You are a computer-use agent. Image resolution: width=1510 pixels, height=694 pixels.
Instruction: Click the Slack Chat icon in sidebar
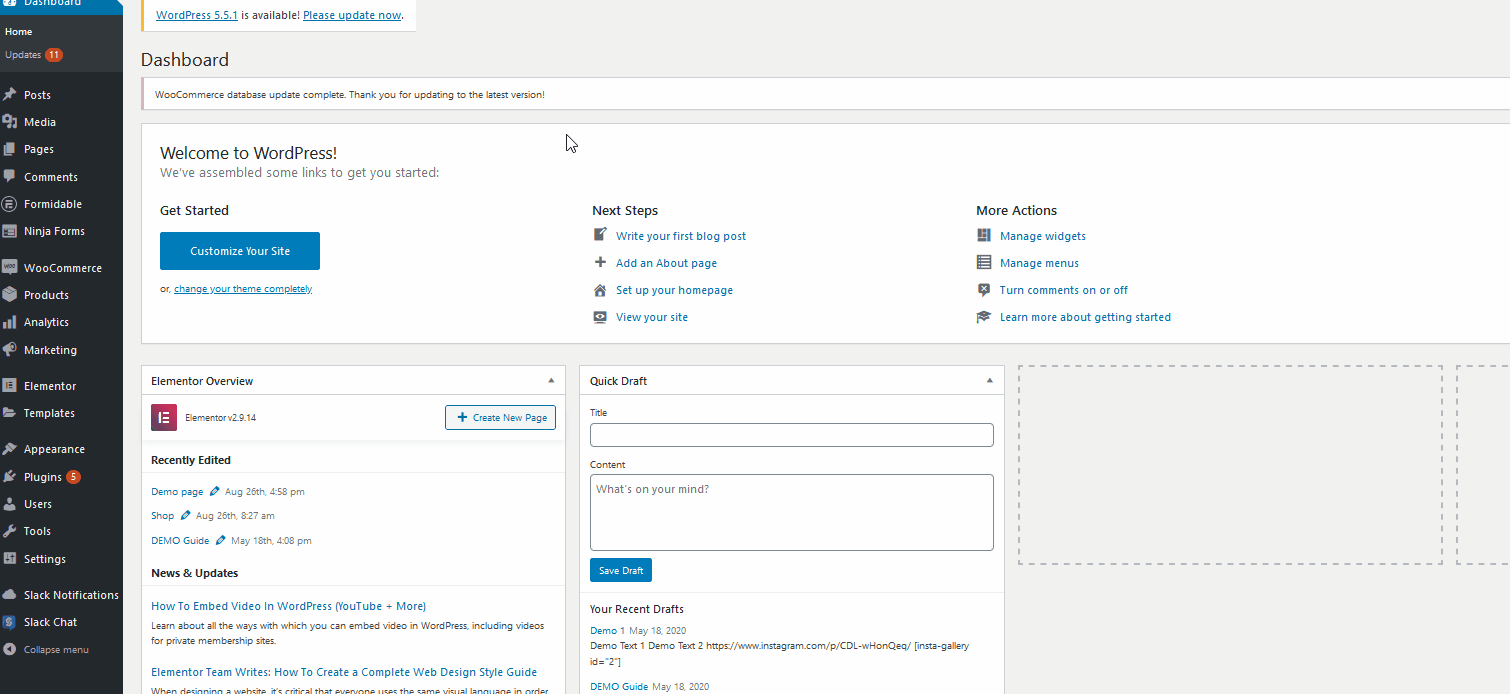[10, 622]
